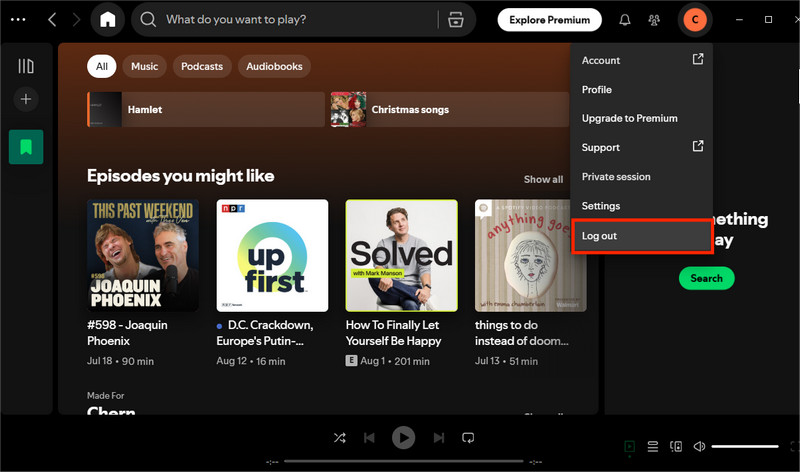Select the All filter chip
This screenshot has width=800, height=472.
pos(102,66)
